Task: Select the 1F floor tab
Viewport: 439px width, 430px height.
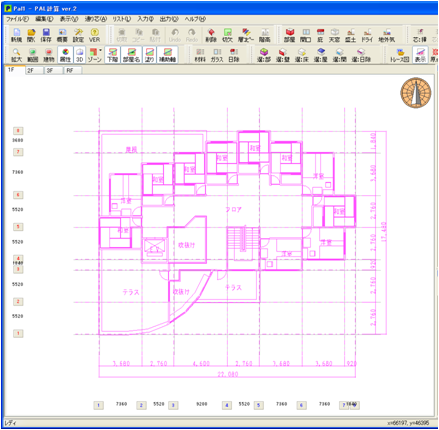Action: click(x=15, y=70)
